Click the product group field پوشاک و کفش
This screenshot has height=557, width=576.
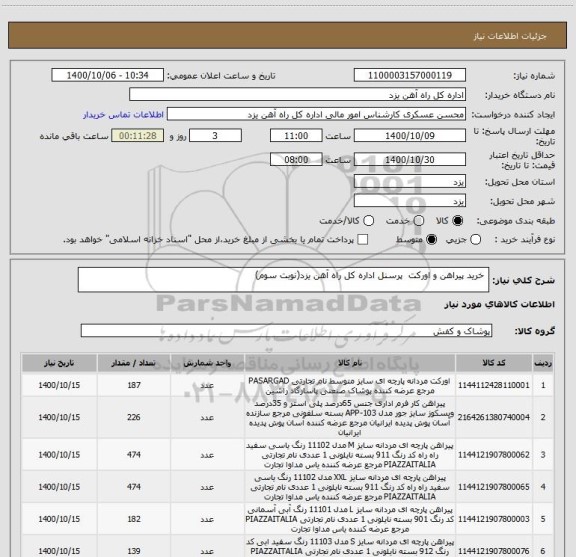pyautogui.click(x=286, y=331)
